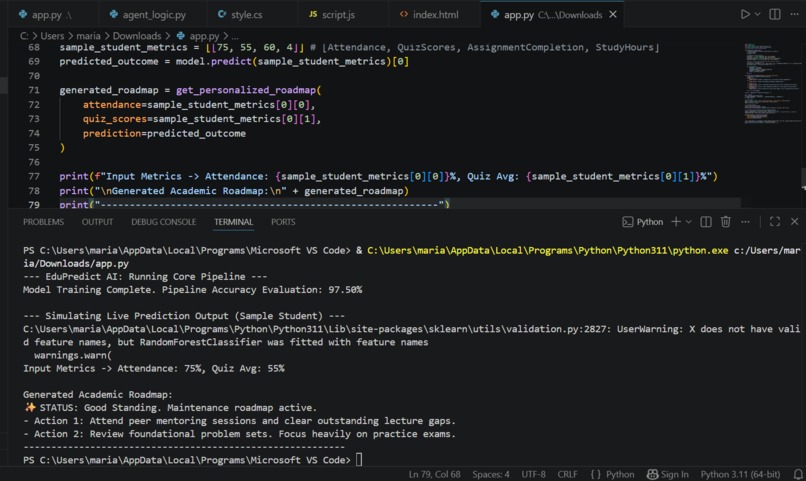Change end of line sequence CRLF
The image size is (806, 481).
coord(567,474)
